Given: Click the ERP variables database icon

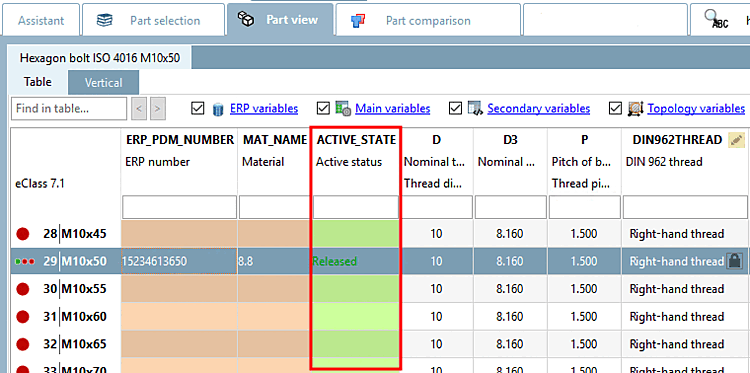Looking at the screenshot, I should pyautogui.click(x=218, y=109).
